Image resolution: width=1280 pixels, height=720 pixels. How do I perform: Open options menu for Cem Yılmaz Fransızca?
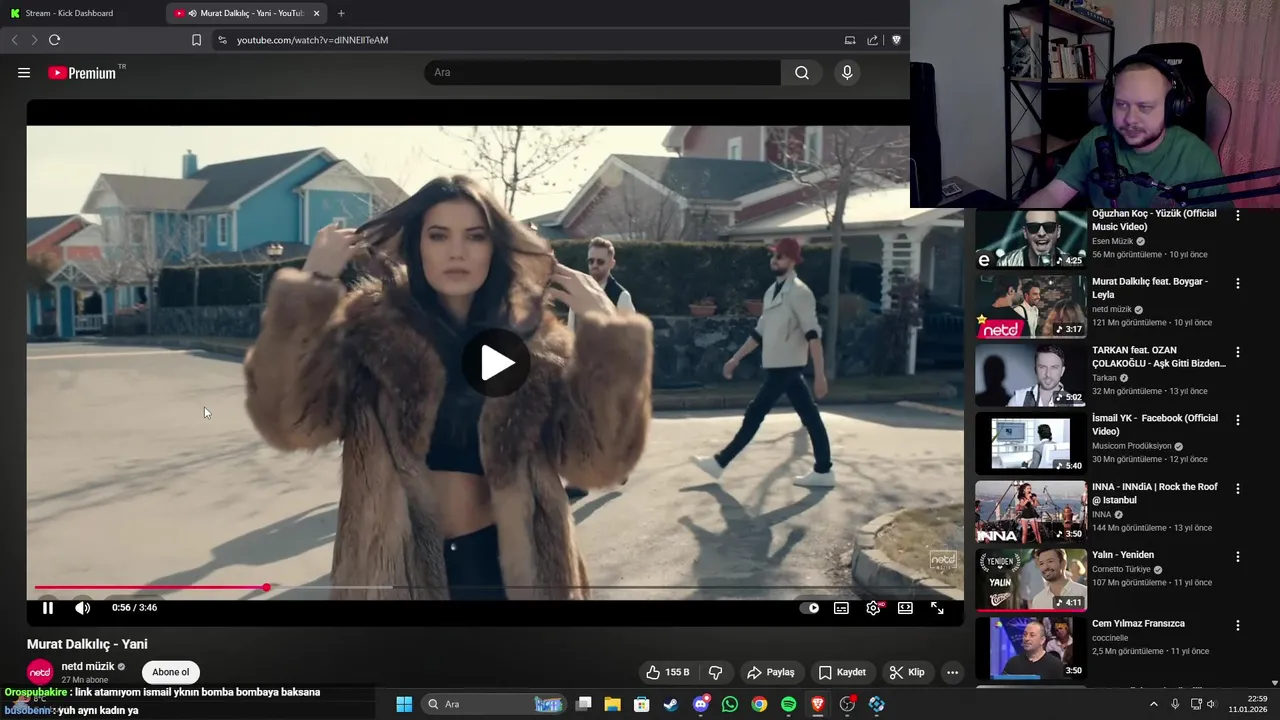click(x=1238, y=625)
